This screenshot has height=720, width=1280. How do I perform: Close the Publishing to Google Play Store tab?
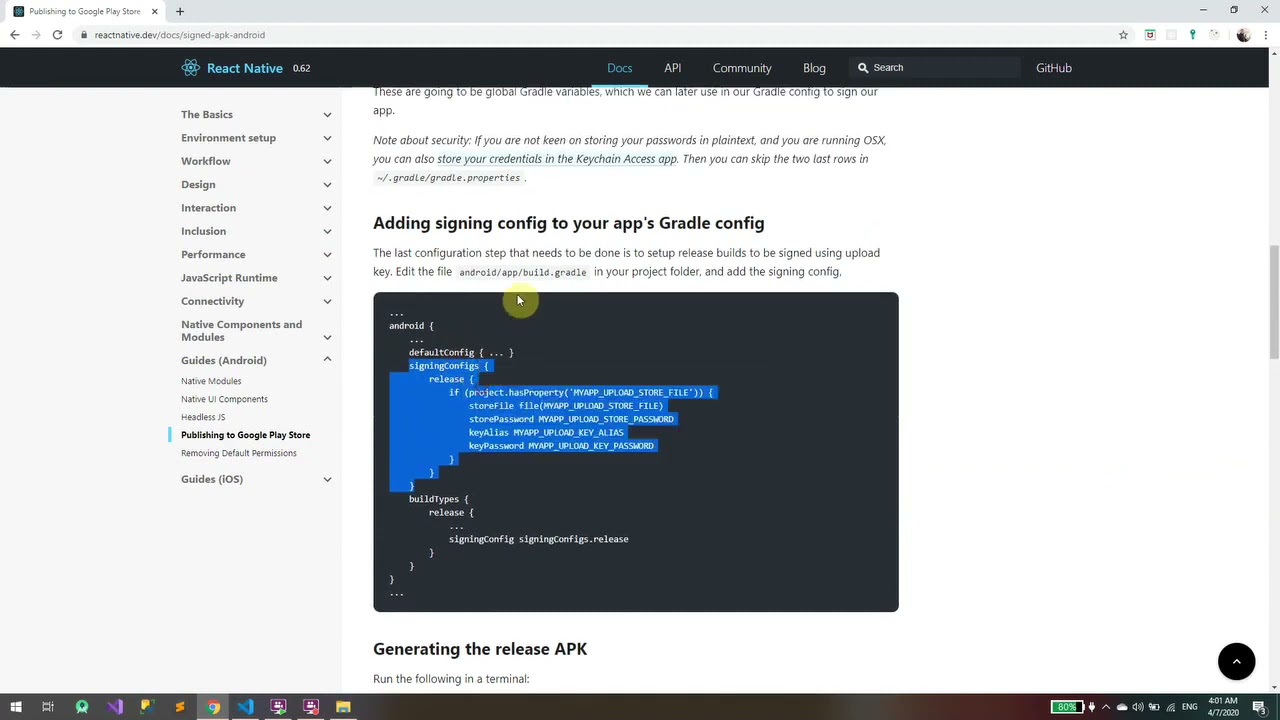coord(155,11)
